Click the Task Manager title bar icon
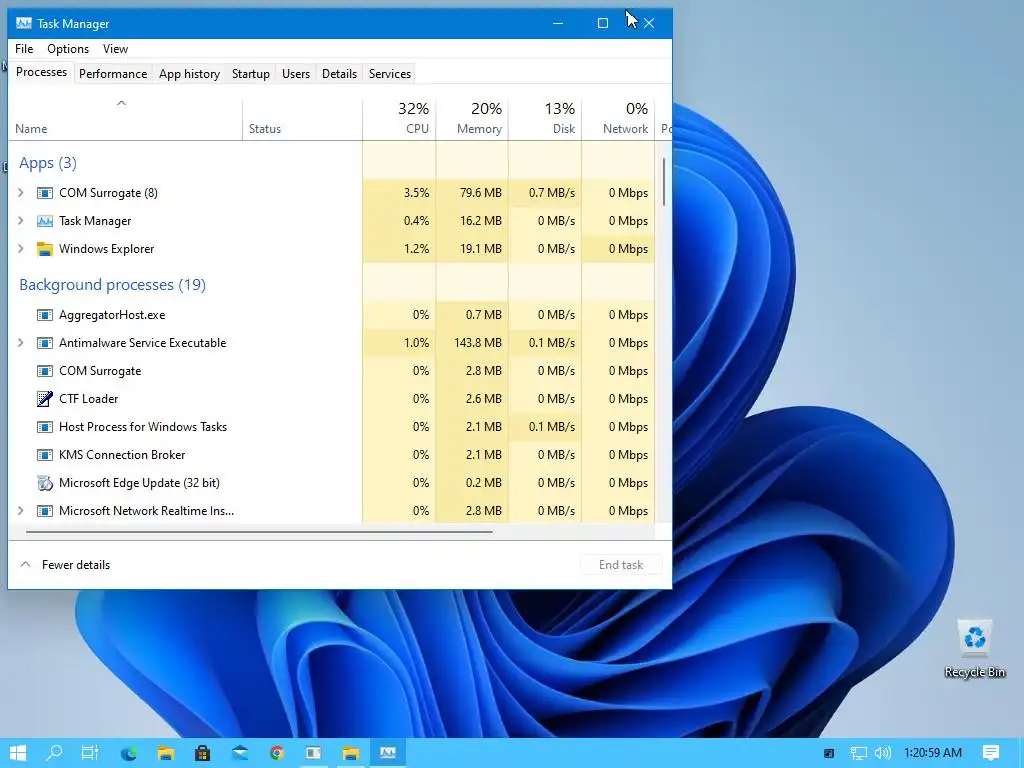This screenshot has height=768, width=1024. (24, 24)
